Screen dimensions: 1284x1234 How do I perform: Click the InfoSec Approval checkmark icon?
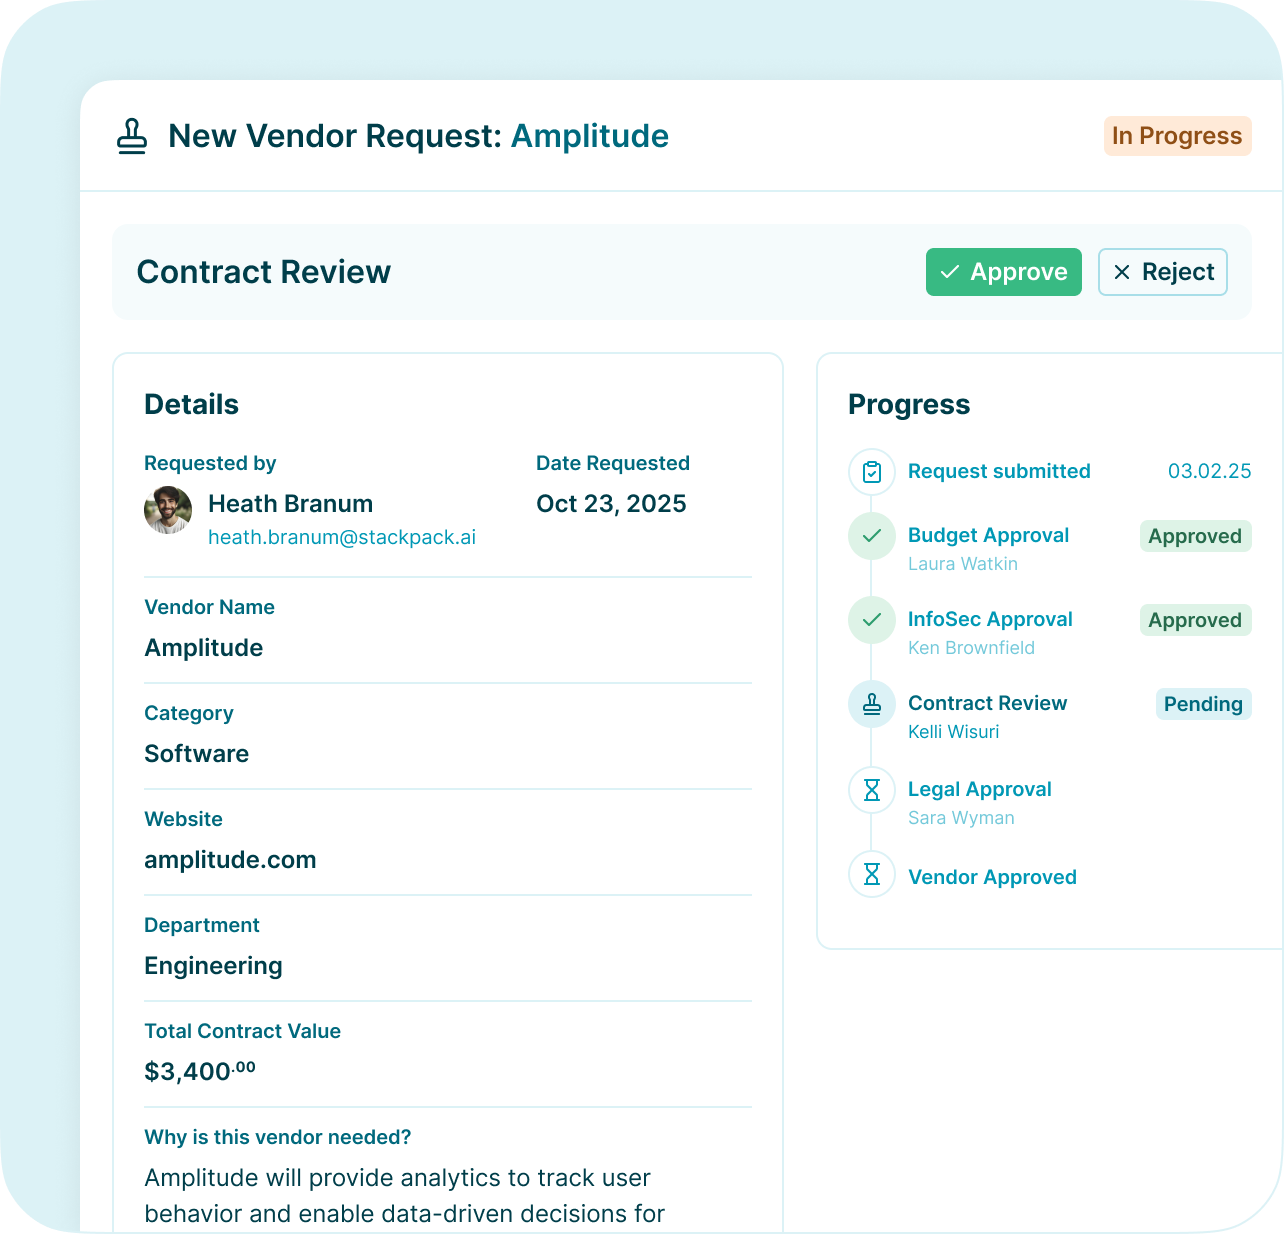pyautogui.click(x=872, y=620)
